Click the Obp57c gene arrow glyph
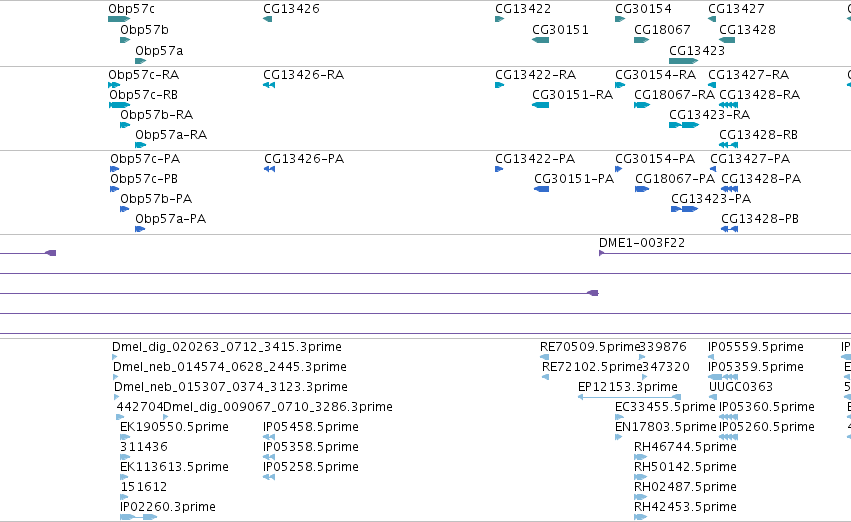 pyautogui.click(x=119, y=20)
